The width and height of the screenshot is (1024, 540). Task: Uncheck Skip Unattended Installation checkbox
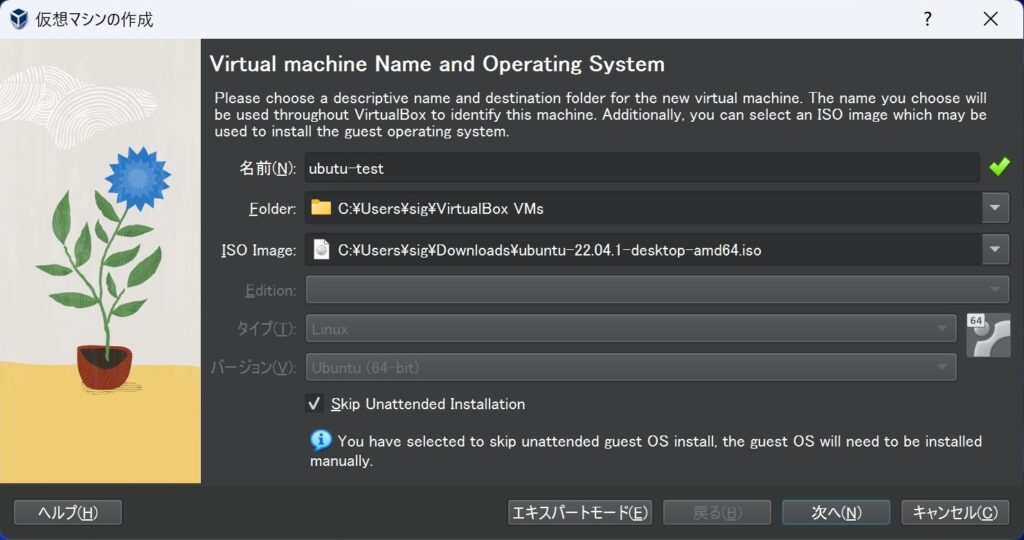point(315,404)
